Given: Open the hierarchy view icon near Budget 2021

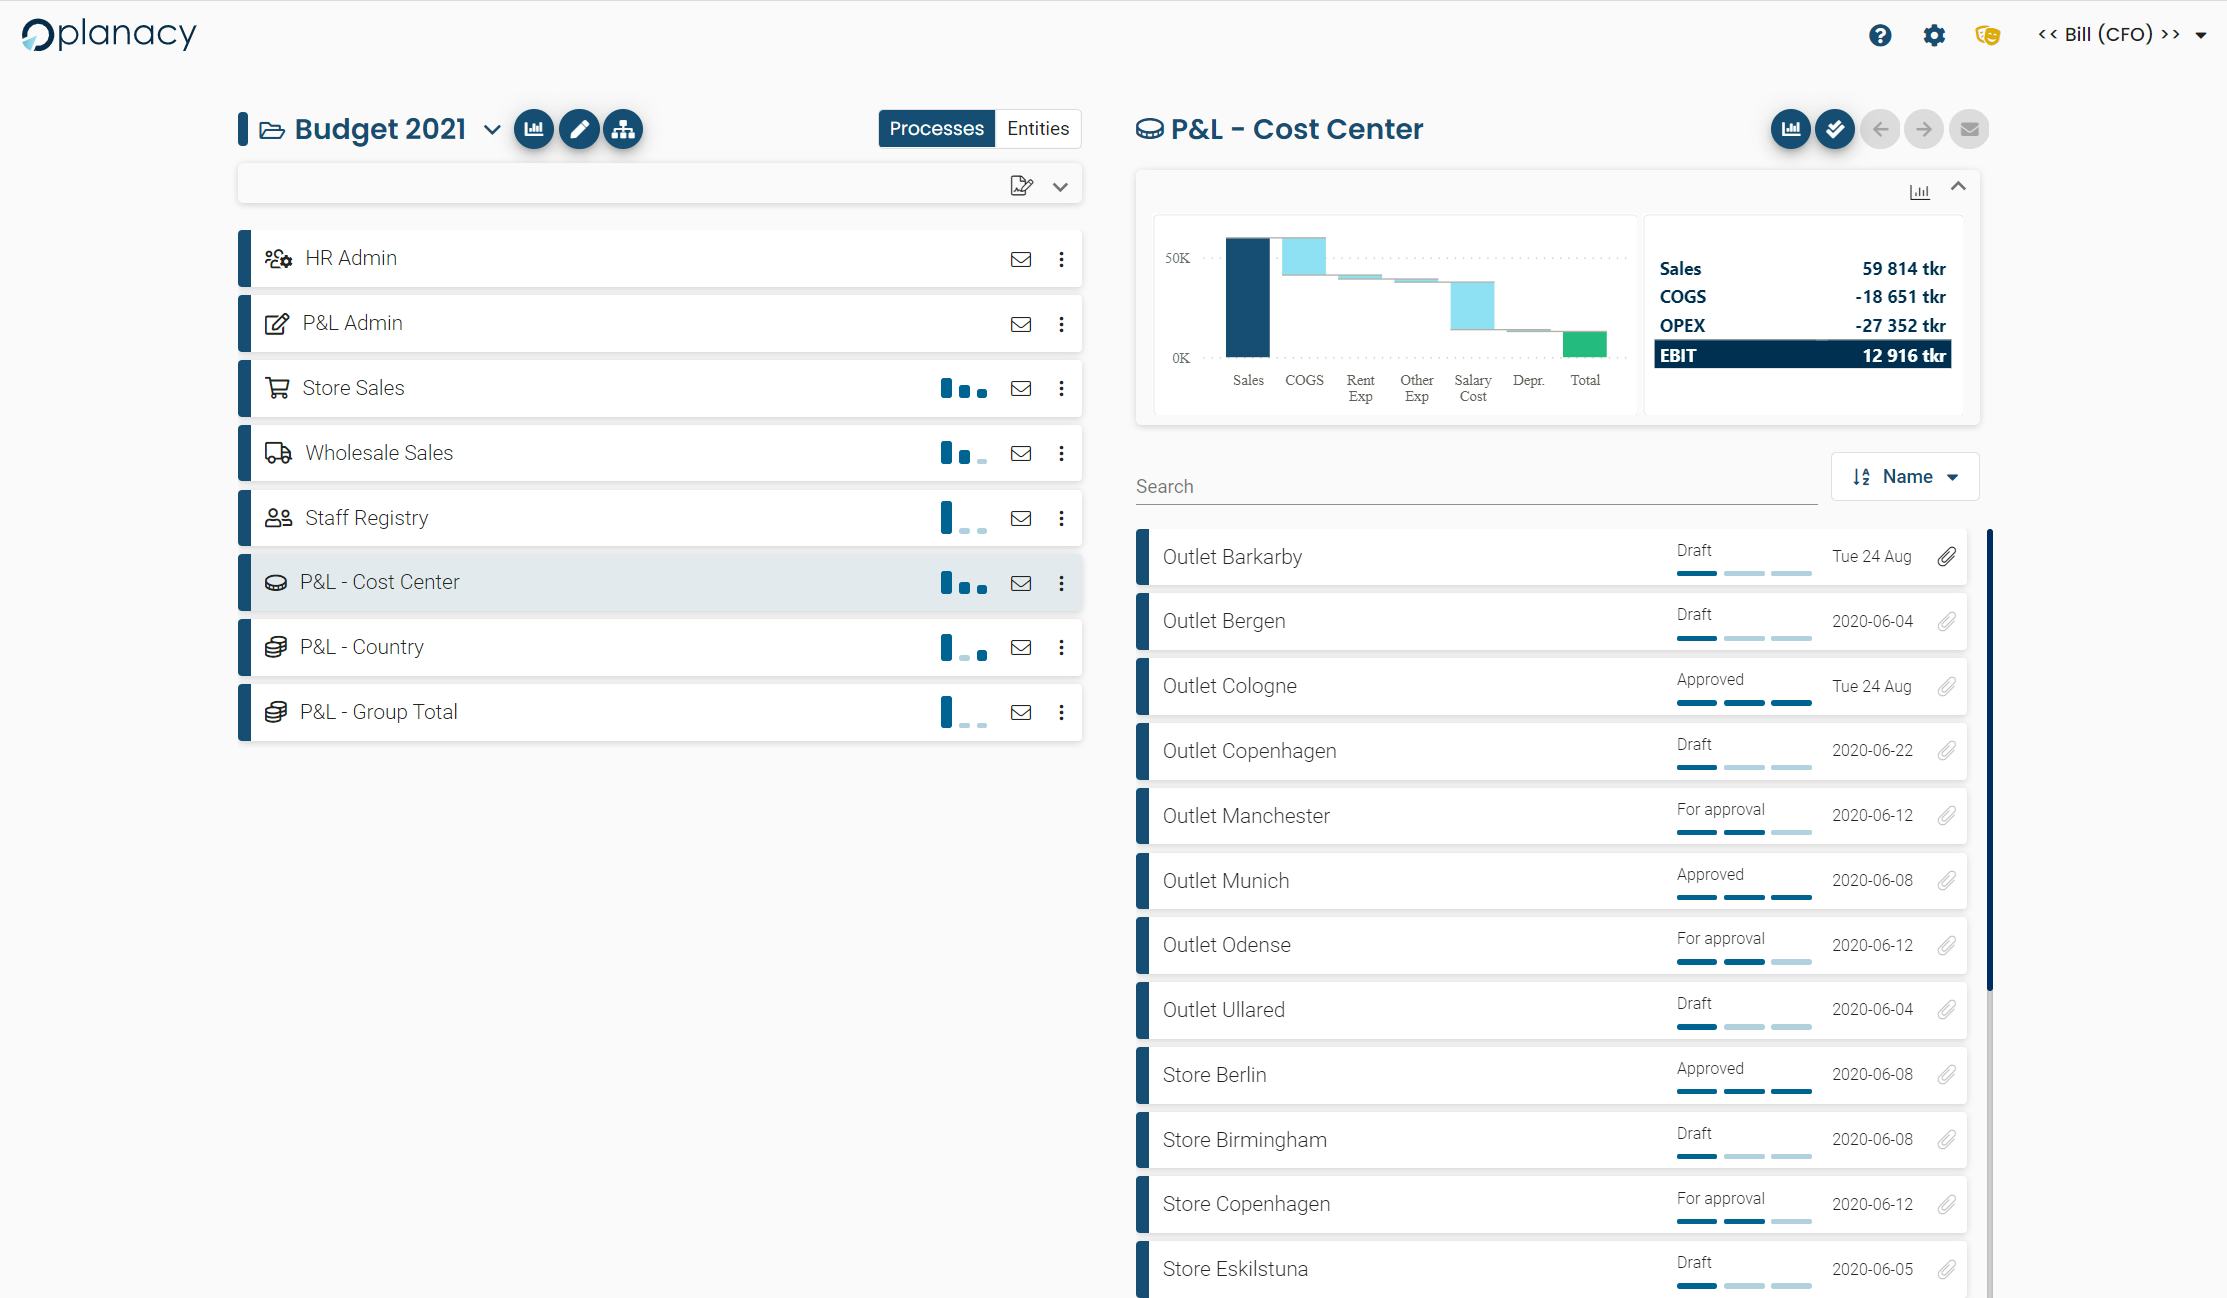Looking at the screenshot, I should point(623,128).
